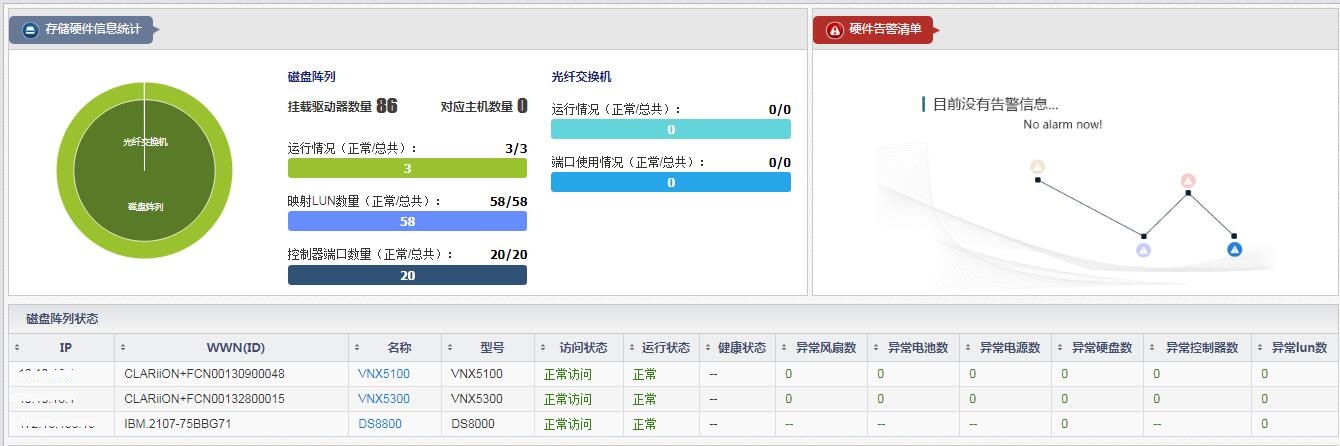Image resolution: width=1340 pixels, height=446 pixels.
Task: Click the 异常硬盘数 column header
Action: [x=1101, y=348]
